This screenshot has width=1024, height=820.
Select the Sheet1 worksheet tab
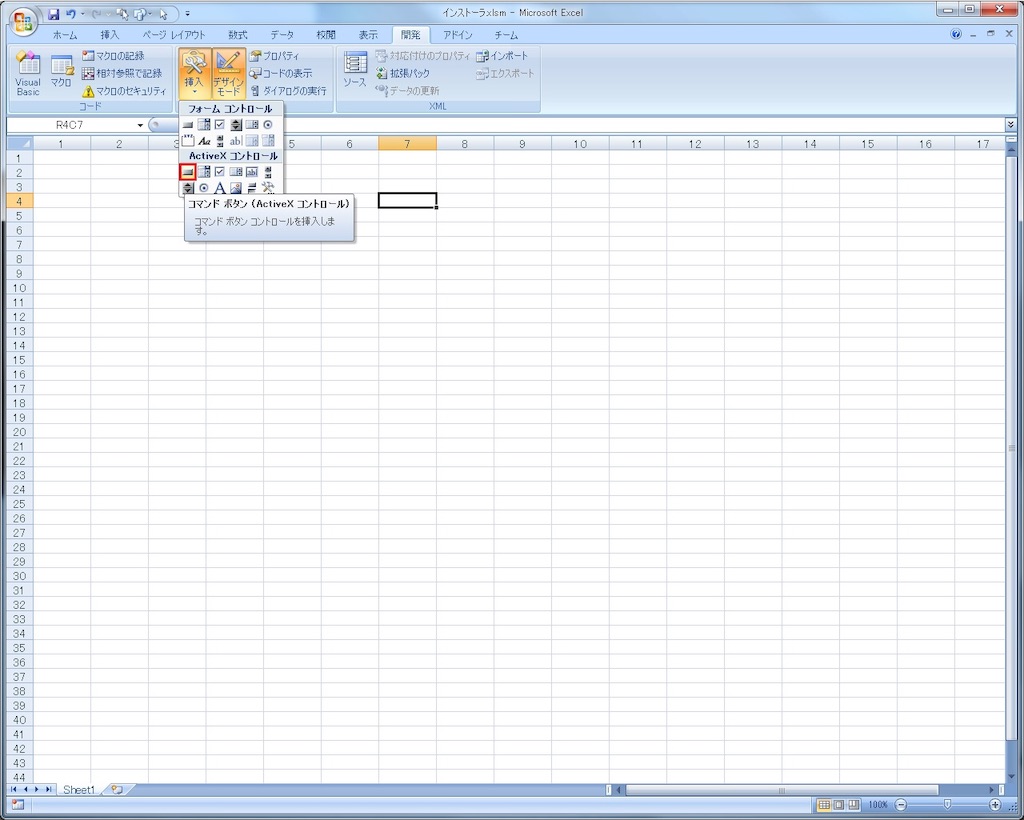click(79, 790)
